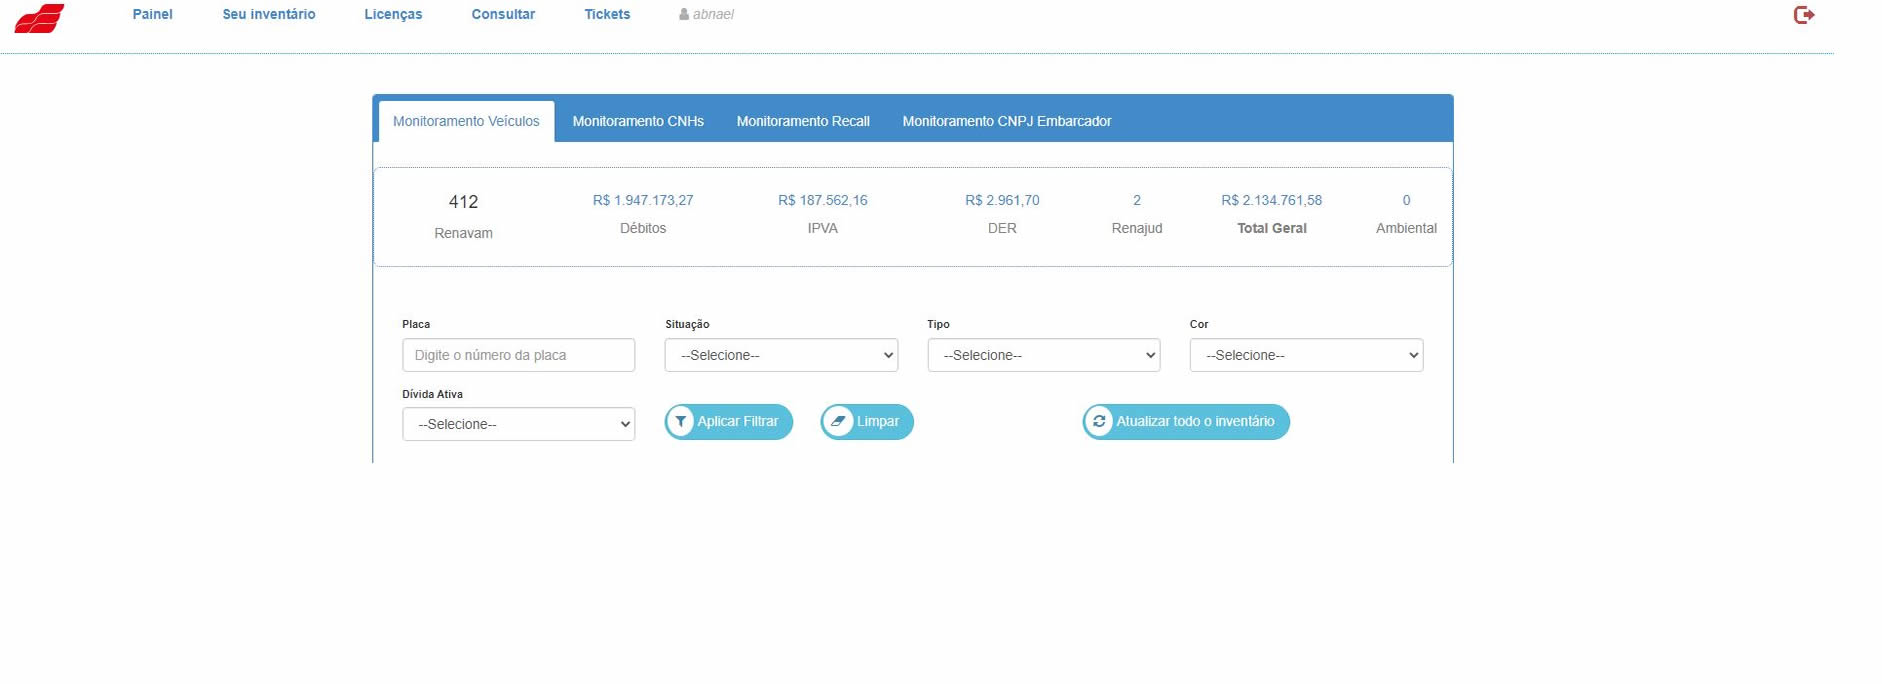Click the Renajud label
The height and width of the screenshot is (684, 1882).
[x=1137, y=228]
